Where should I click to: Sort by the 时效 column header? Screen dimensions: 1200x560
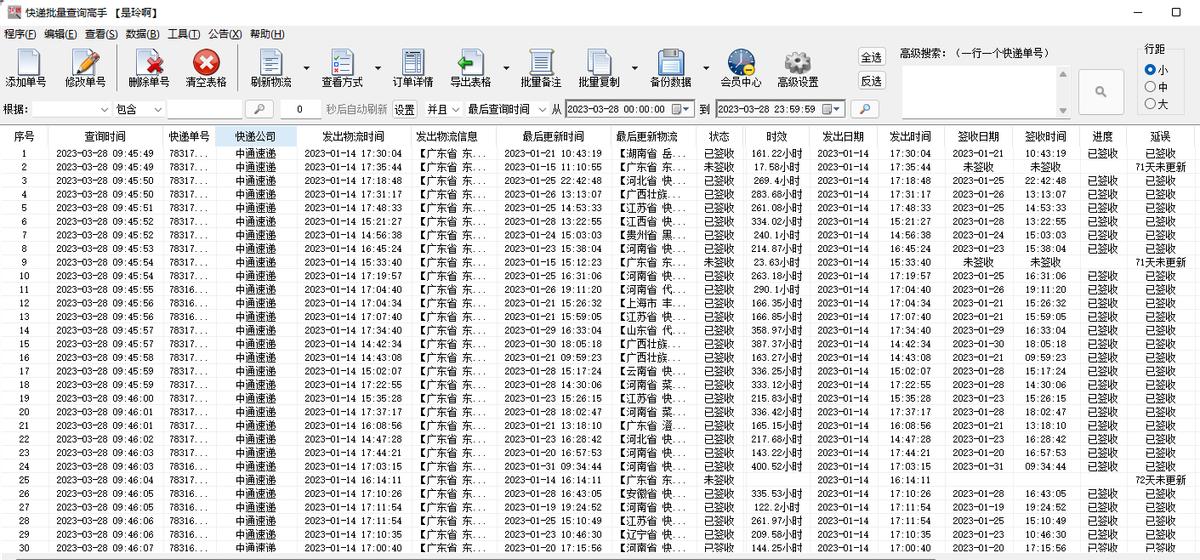[x=777, y=136]
